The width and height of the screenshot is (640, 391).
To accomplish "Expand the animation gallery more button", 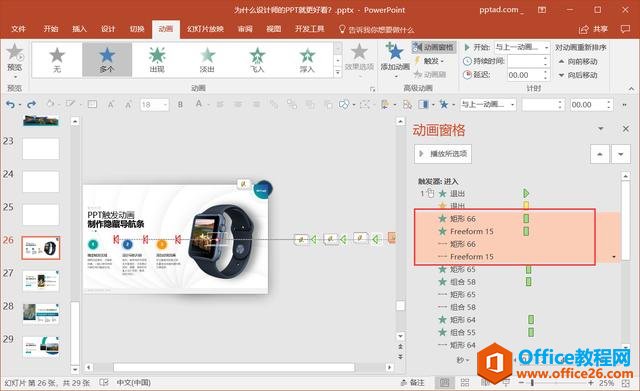I will [338, 72].
